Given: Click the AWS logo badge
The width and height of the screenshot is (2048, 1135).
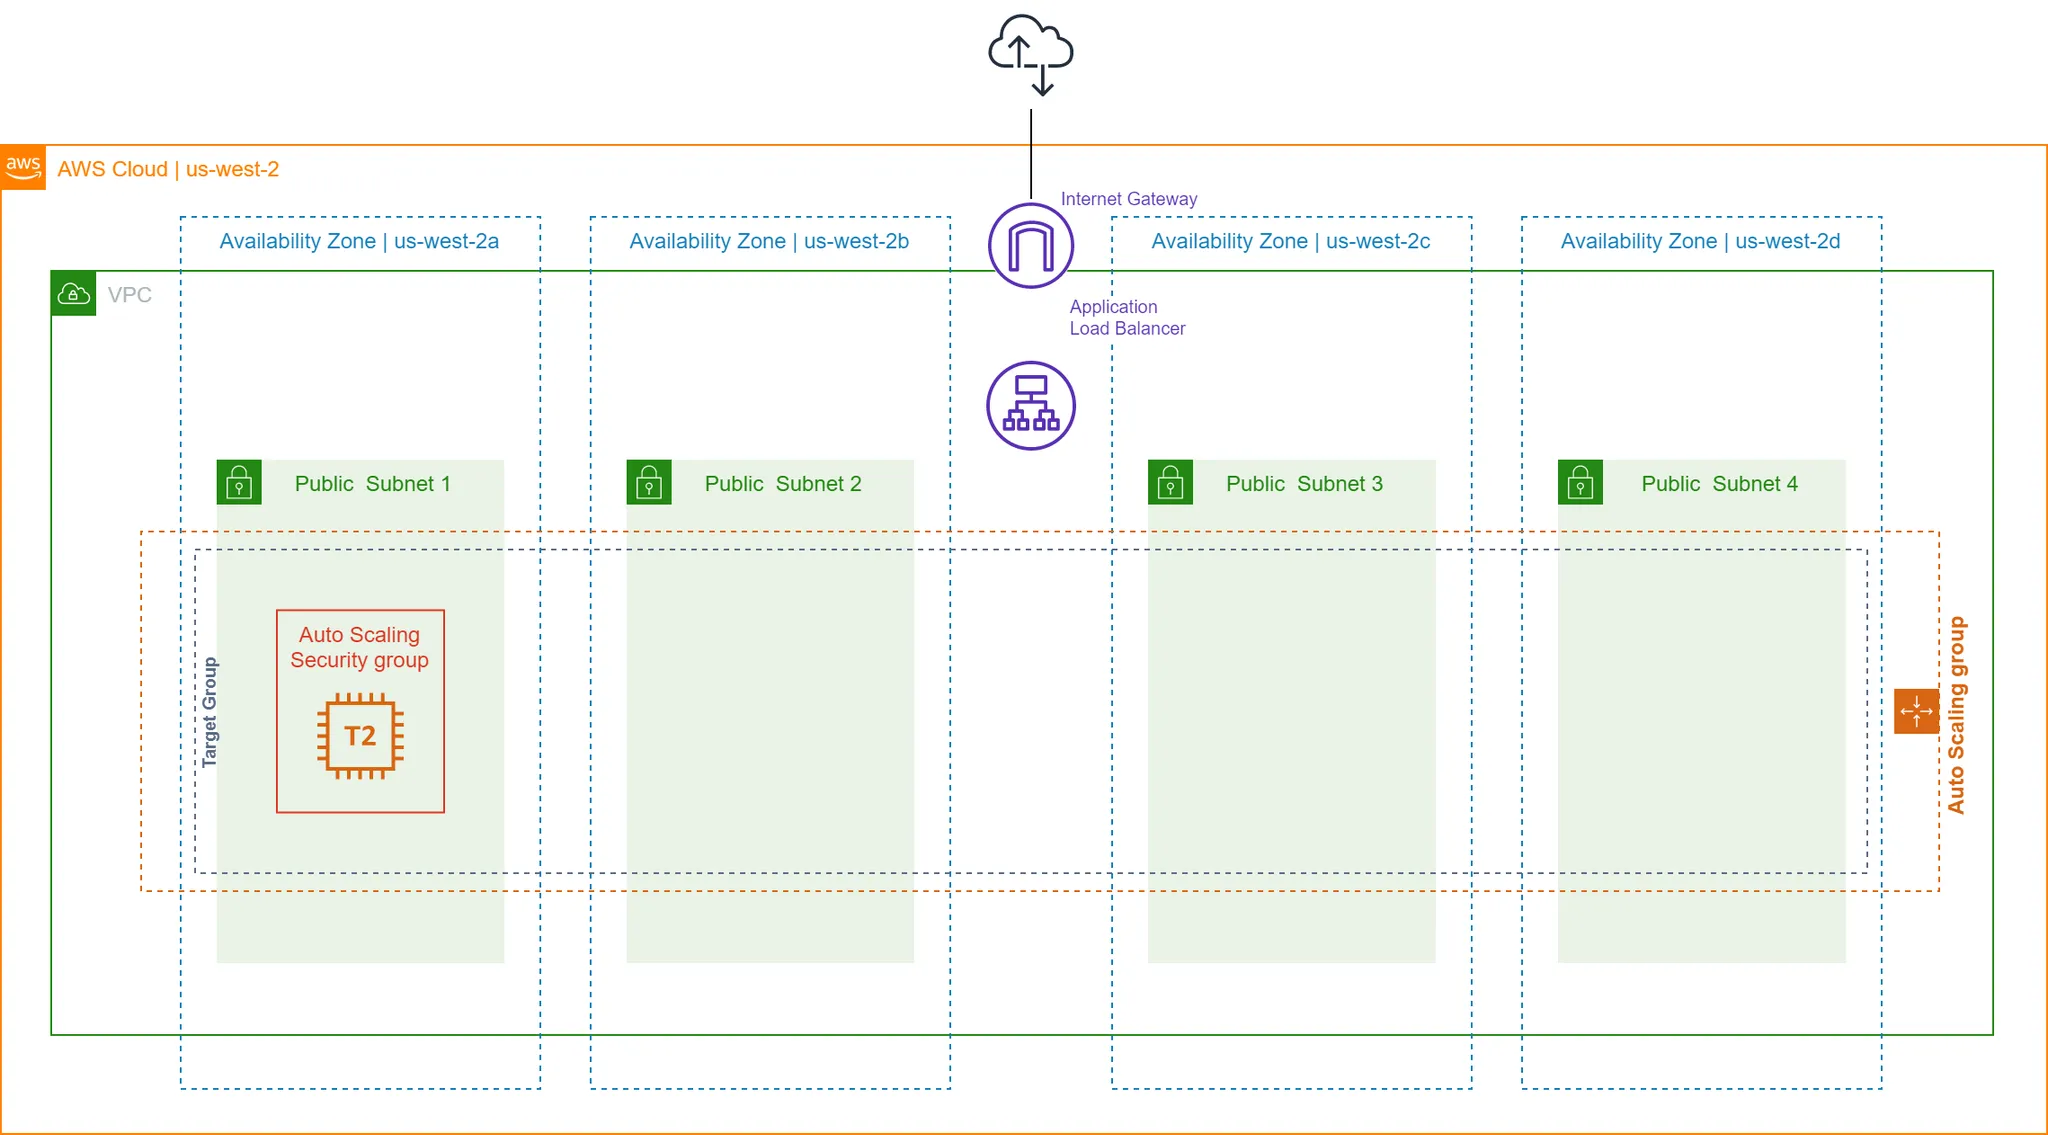Looking at the screenshot, I should (x=23, y=167).
